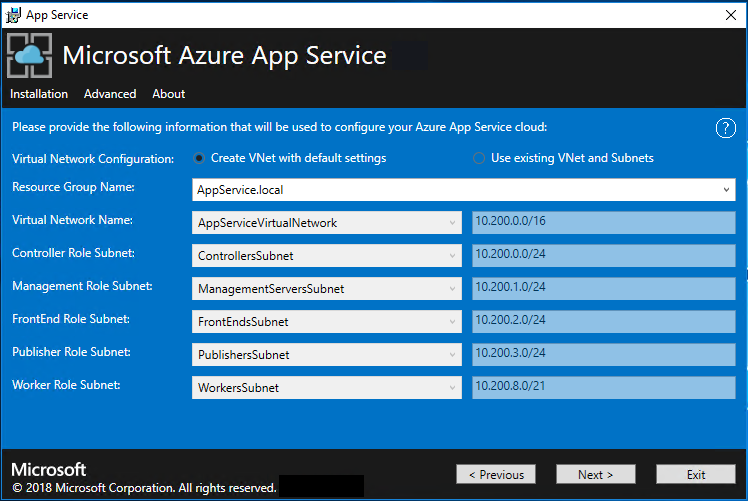
Task: Click the Azure App Service cloud logo
Action: (30, 55)
